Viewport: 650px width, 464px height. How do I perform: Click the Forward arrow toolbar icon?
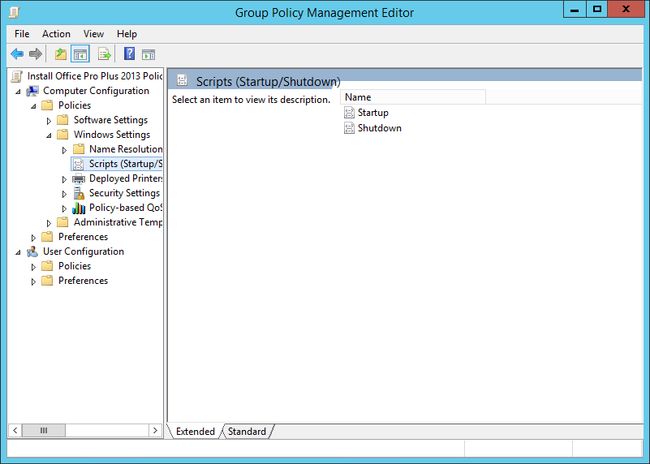(35, 54)
